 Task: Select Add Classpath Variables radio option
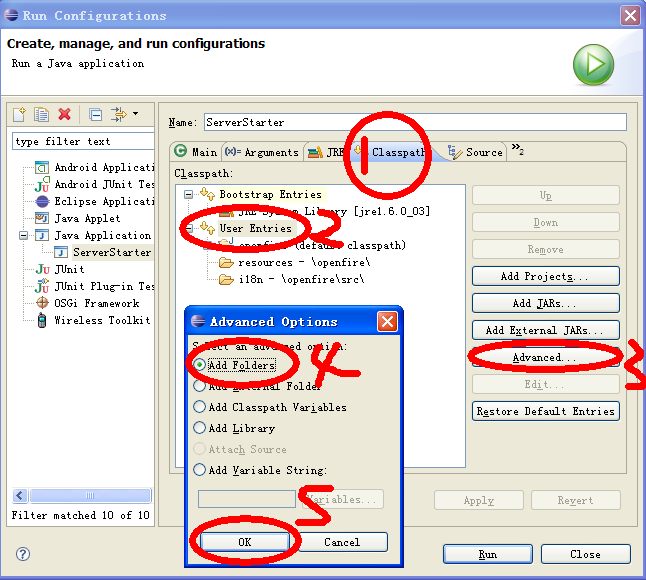(270, 407)
